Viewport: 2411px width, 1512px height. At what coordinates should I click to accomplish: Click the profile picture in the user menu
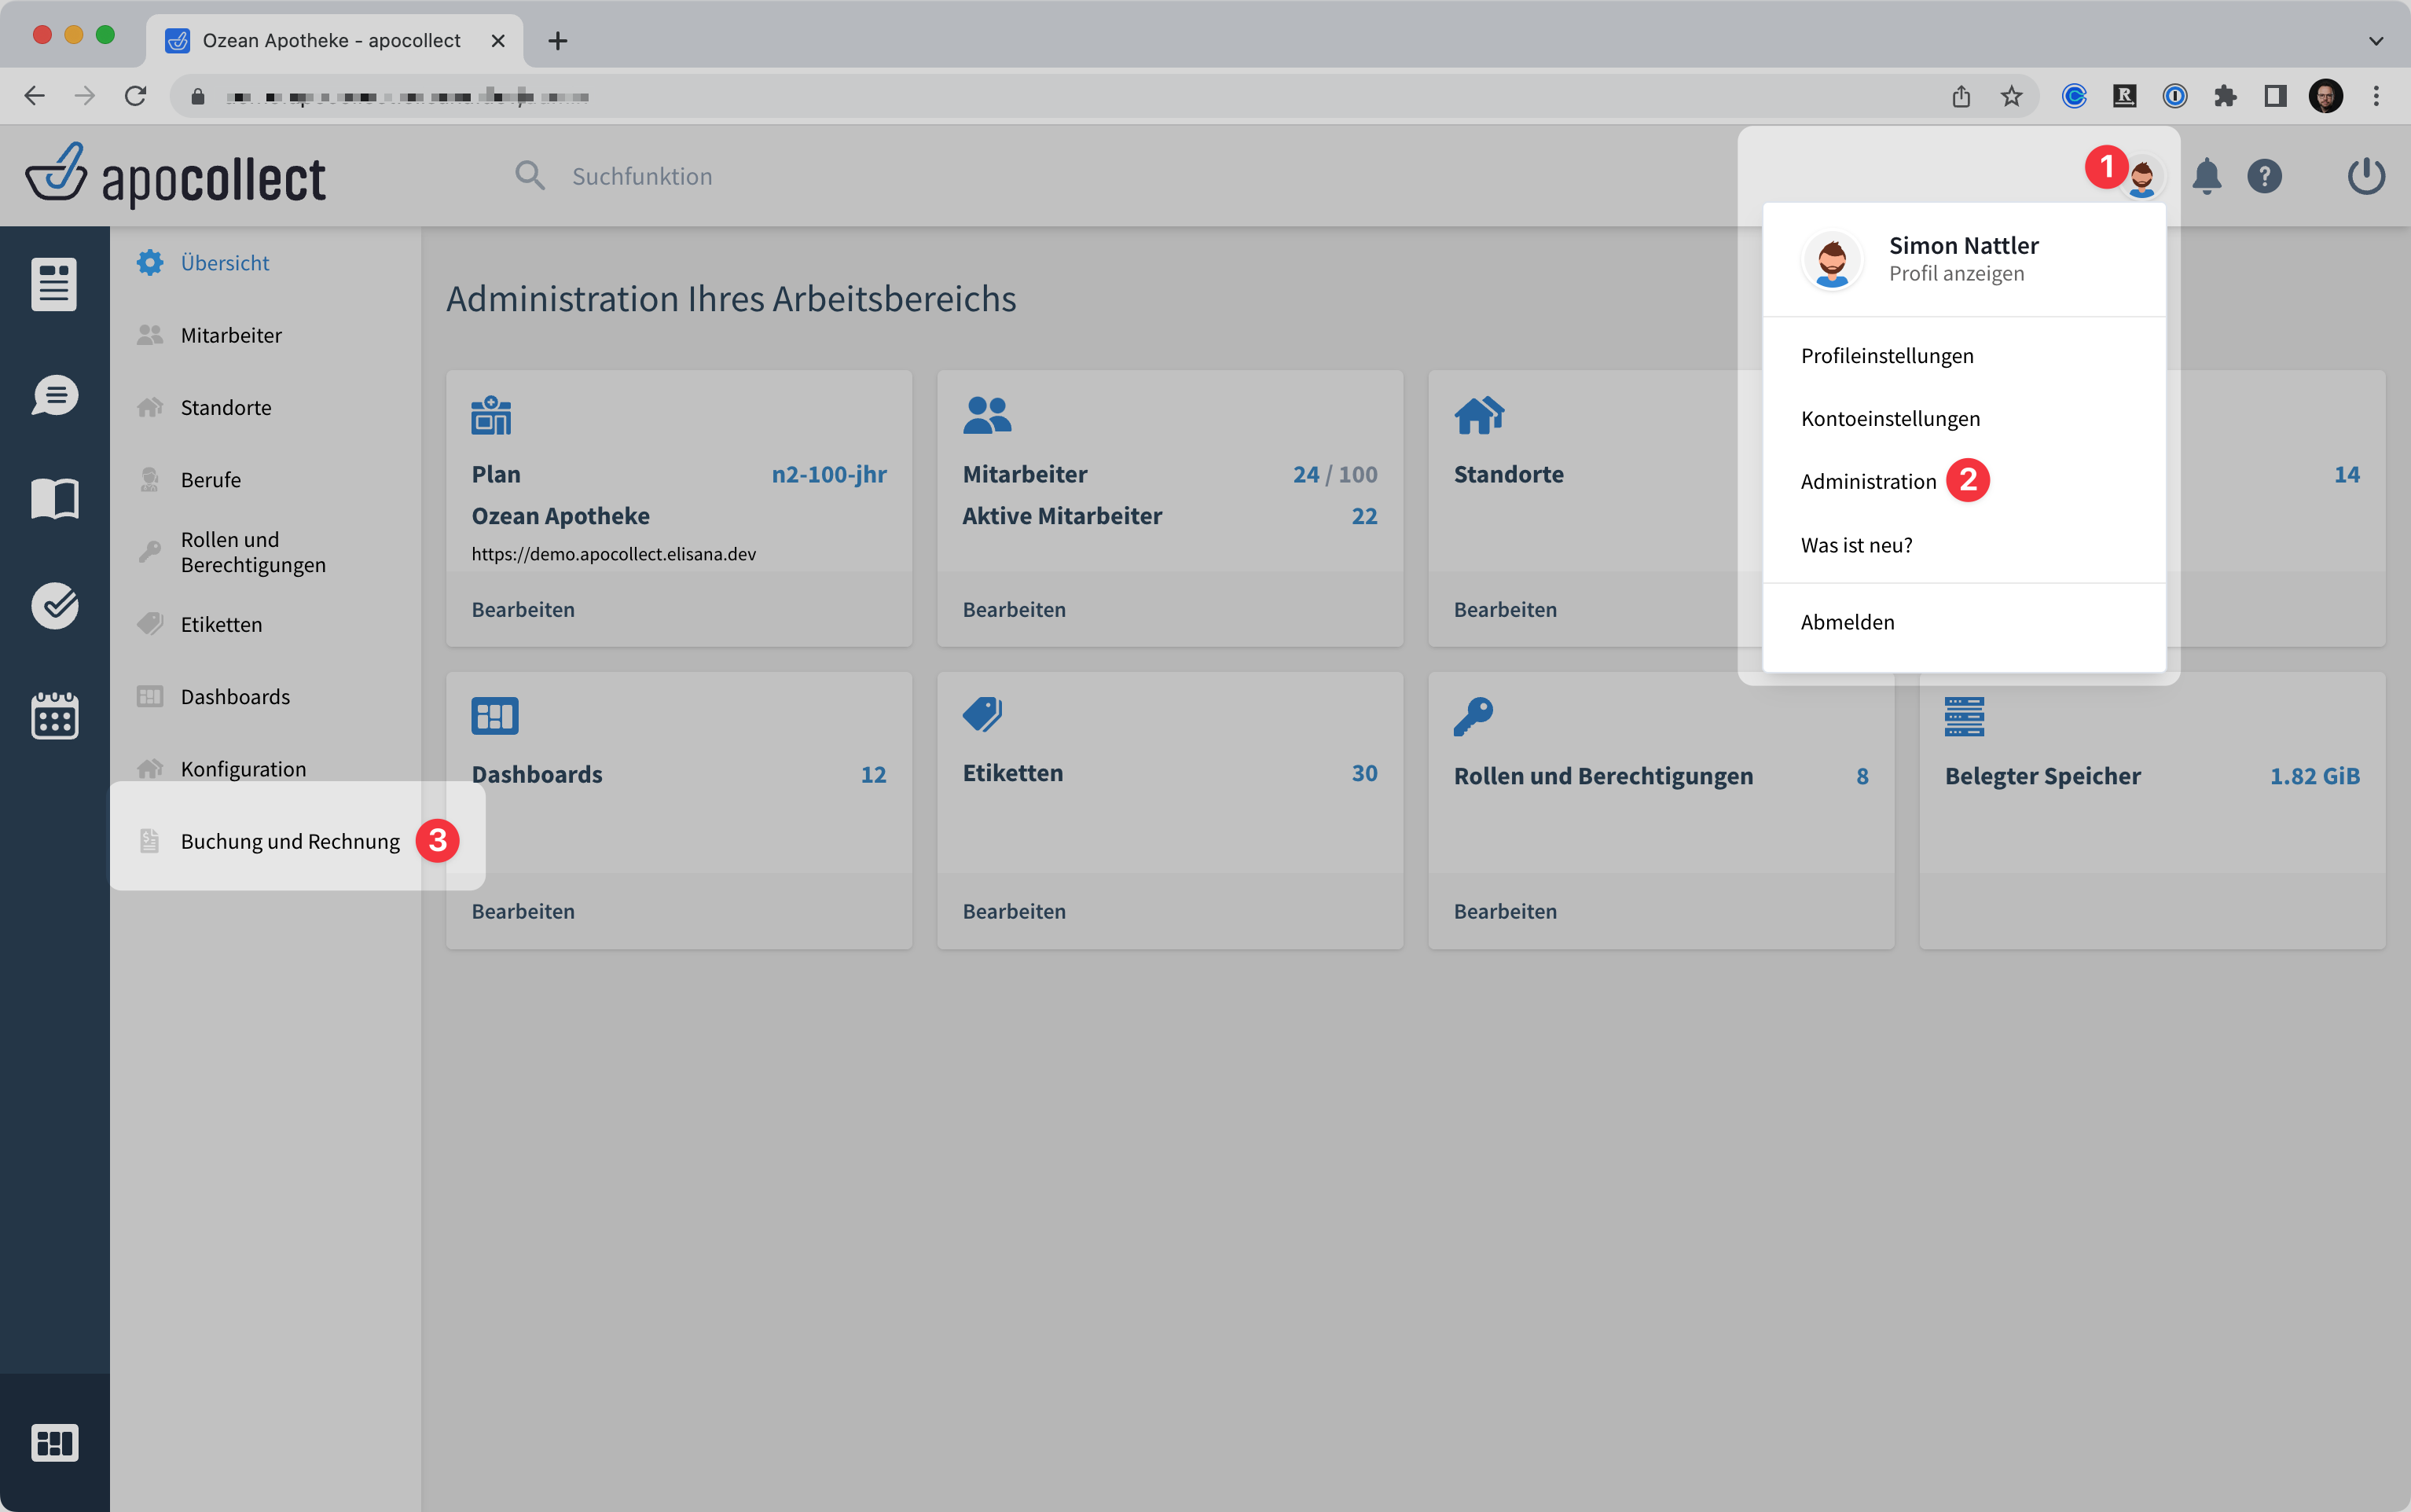(1832, 260)
